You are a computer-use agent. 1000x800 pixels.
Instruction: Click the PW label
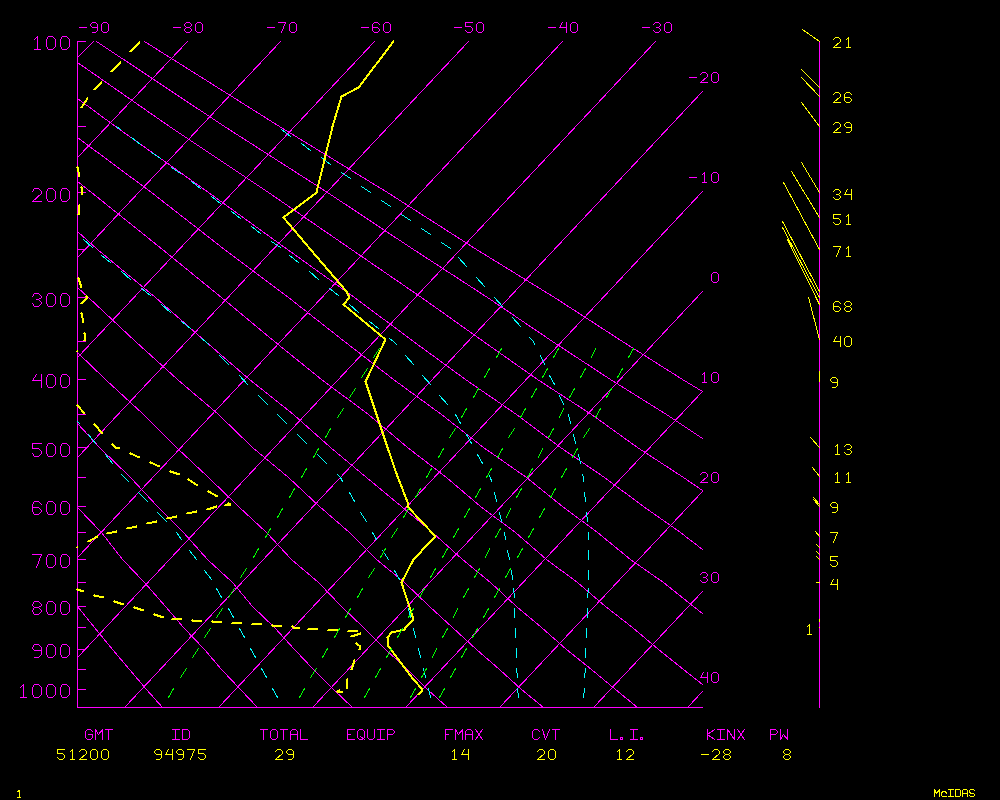pos(779,735)
